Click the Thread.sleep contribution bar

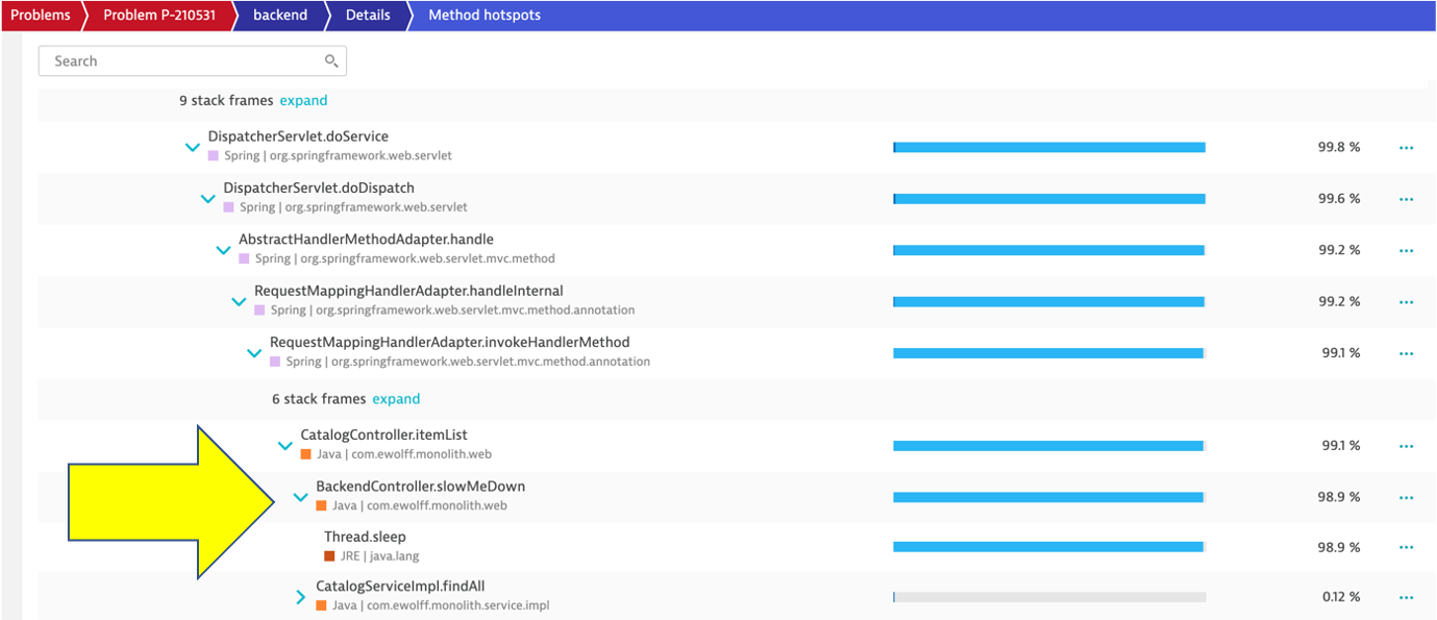click(1048, 547)
